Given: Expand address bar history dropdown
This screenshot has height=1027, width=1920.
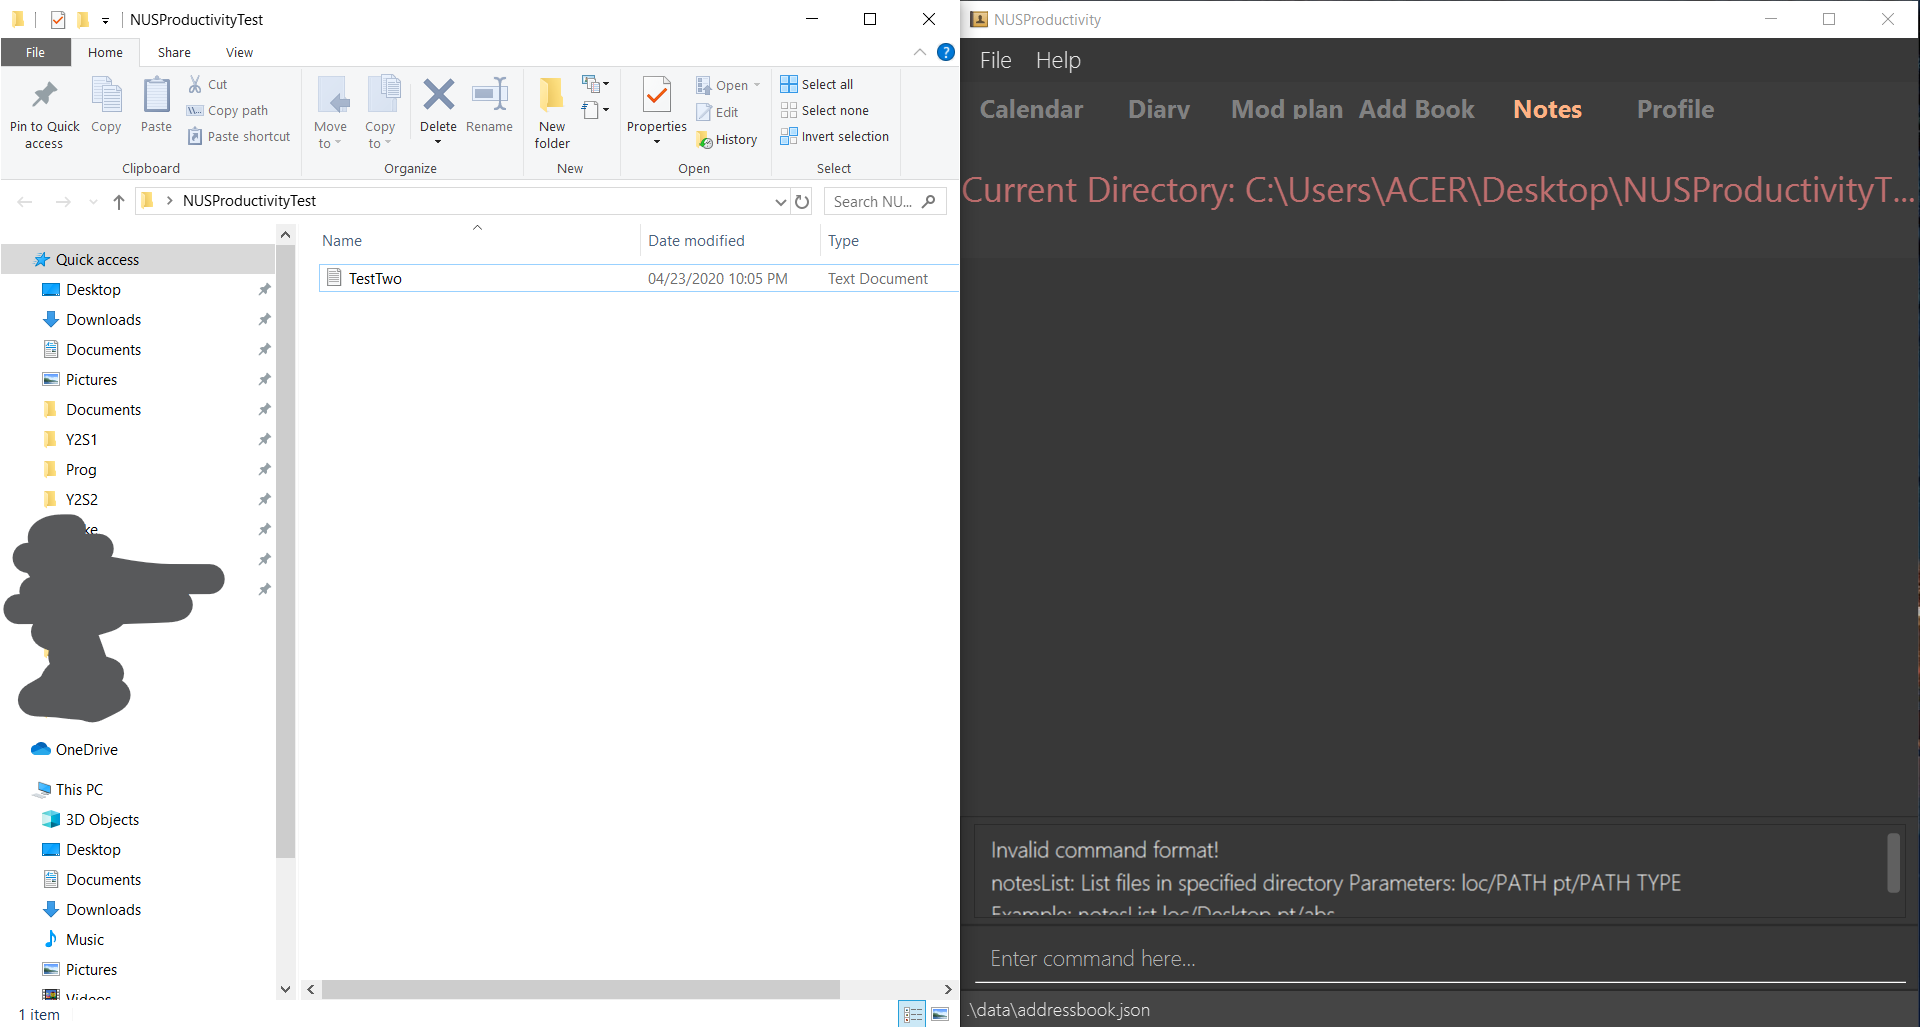Looking at the screenshot, I should pos(780,201).
